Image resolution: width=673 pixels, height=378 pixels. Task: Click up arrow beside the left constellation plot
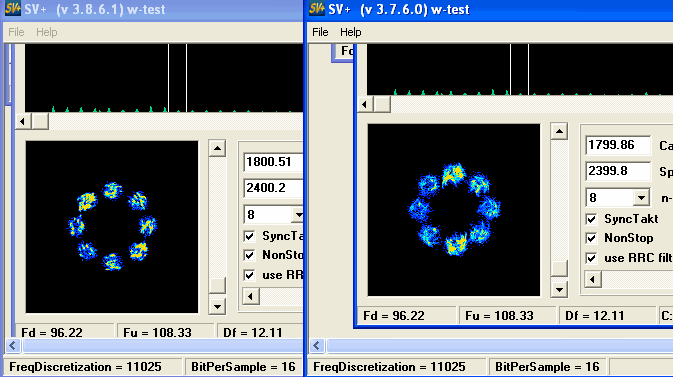[217, 148]
